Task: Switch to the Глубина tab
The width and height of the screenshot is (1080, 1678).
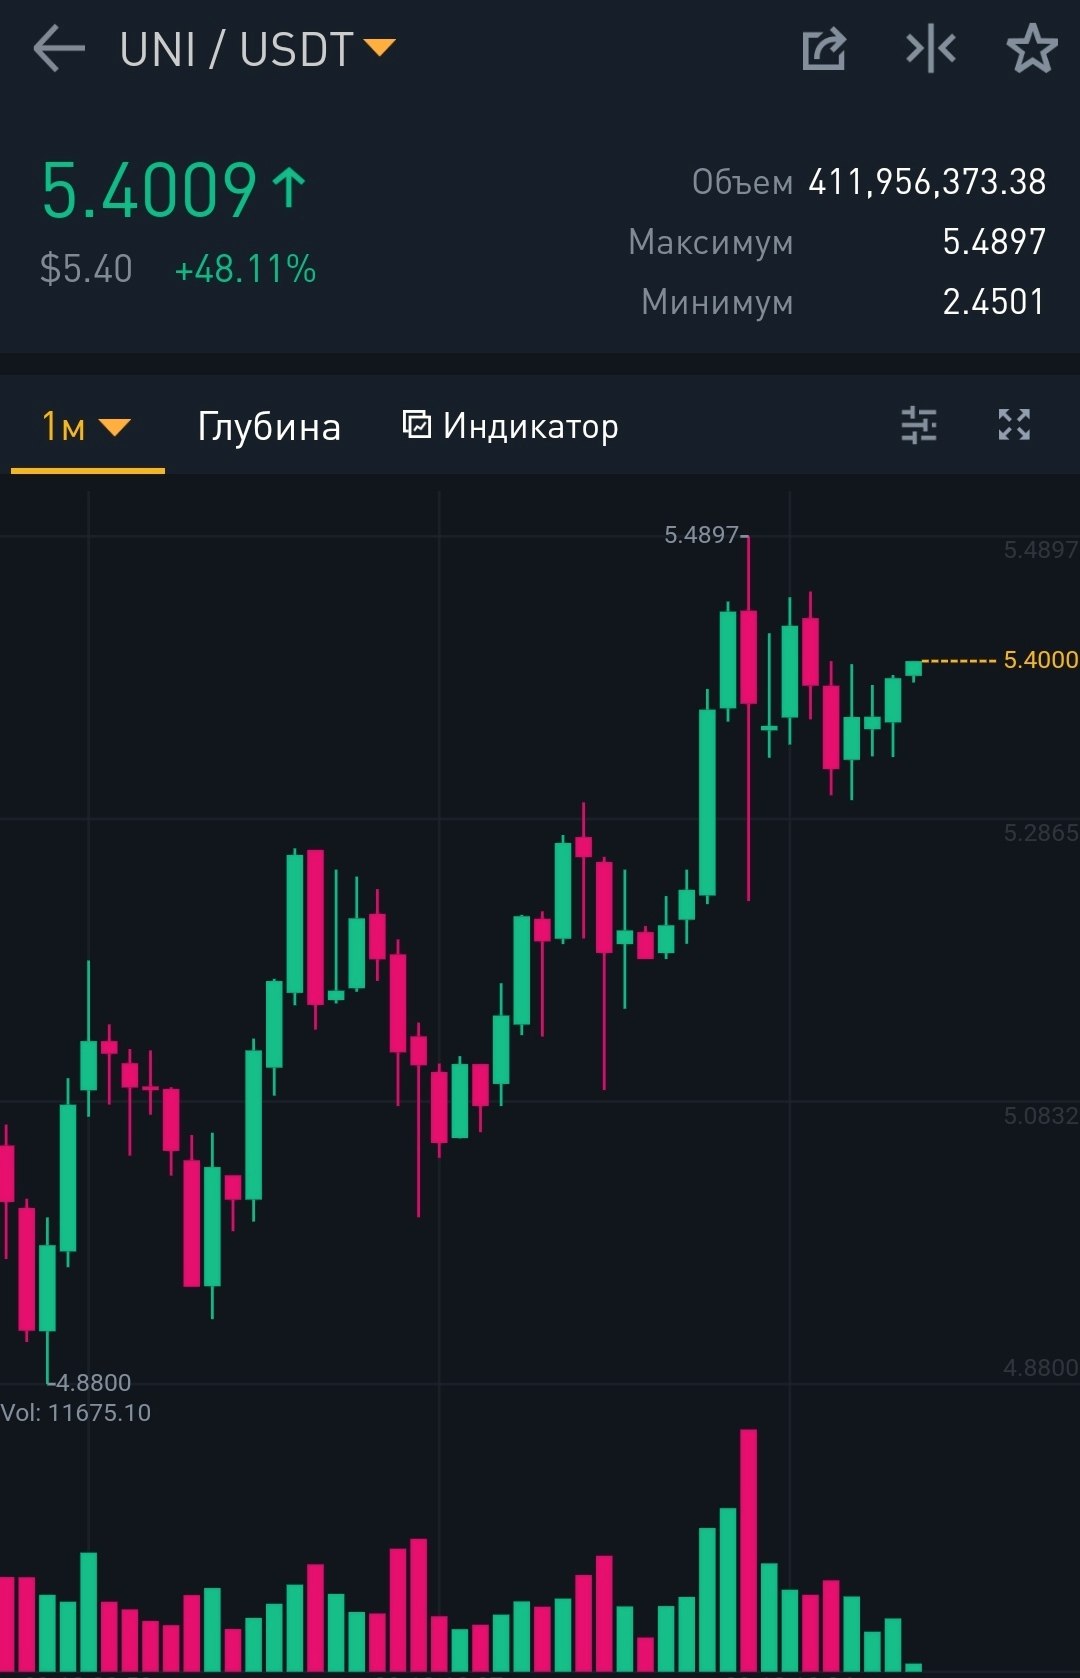Action: coord(269,427)
